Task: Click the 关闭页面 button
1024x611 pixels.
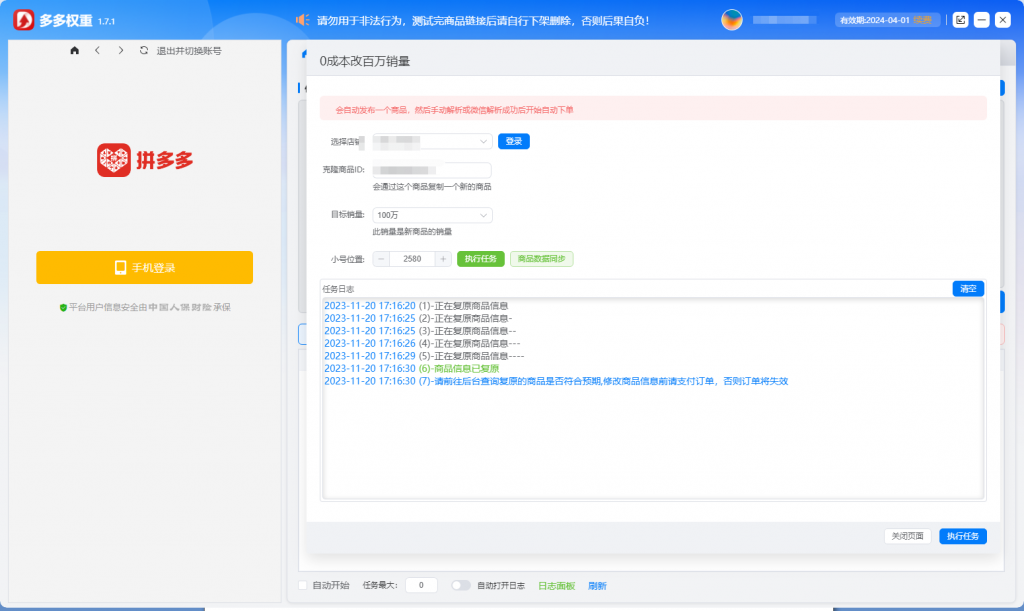Action: (907, 536)
